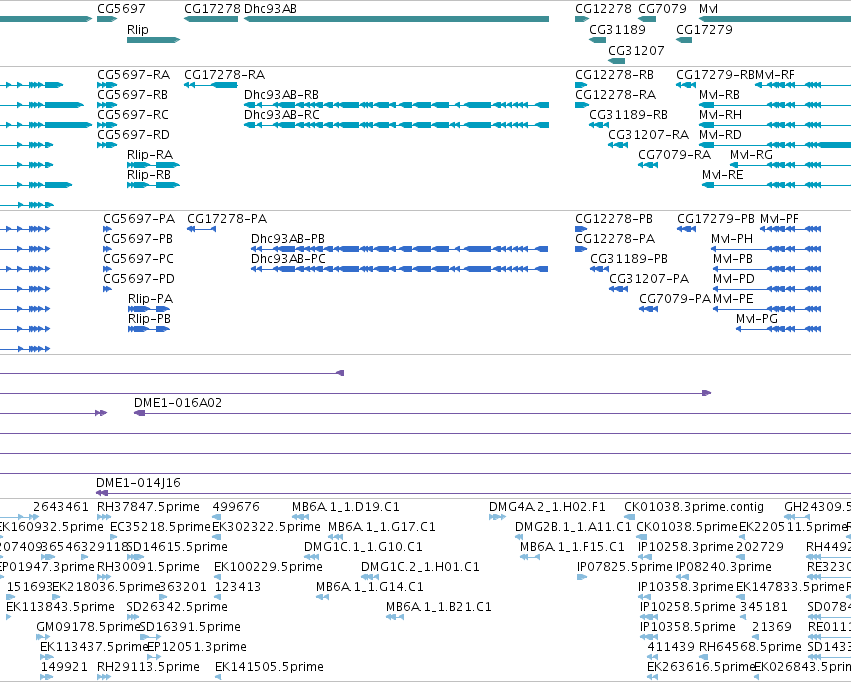Select transcript CG5697-RD
Image resolution: width=851 pixels, height=682 pixels.
click(107, 145)
